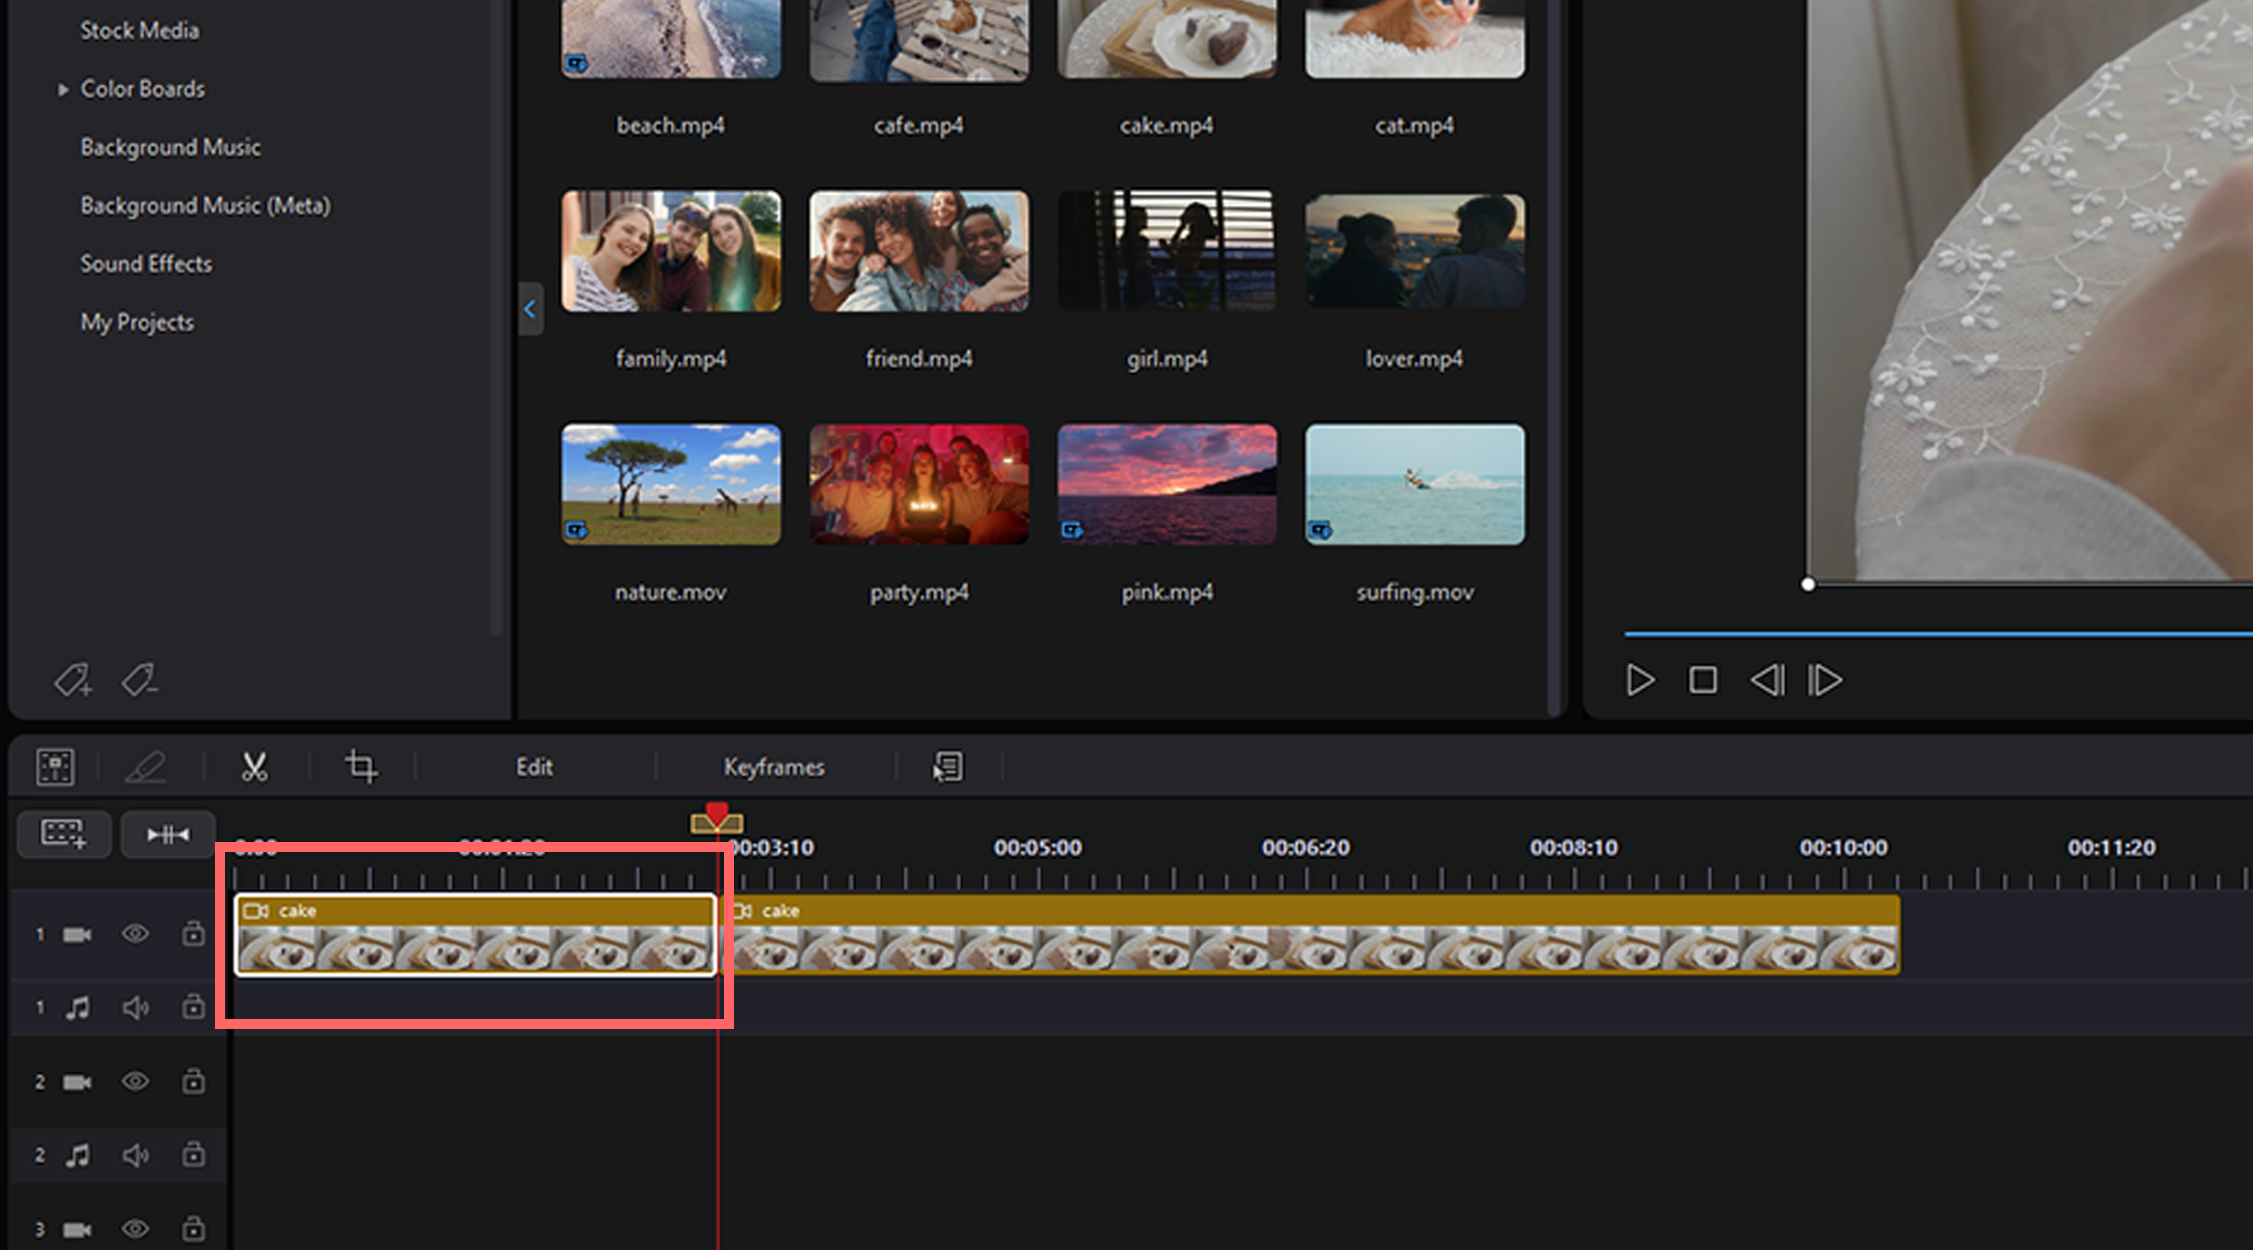Screen dimensions: 2253x1250
Task: Click the 00:08:10 ruler mark
Action: [x=1574, y=848]
